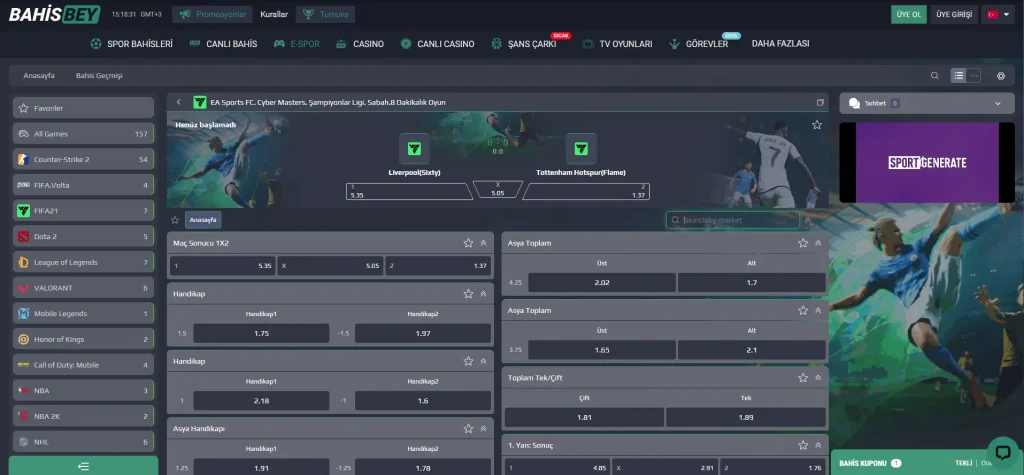Collapse the 1. Yarı Sonuç market
The image size is (1024, 475).
(x=818, y=445)
